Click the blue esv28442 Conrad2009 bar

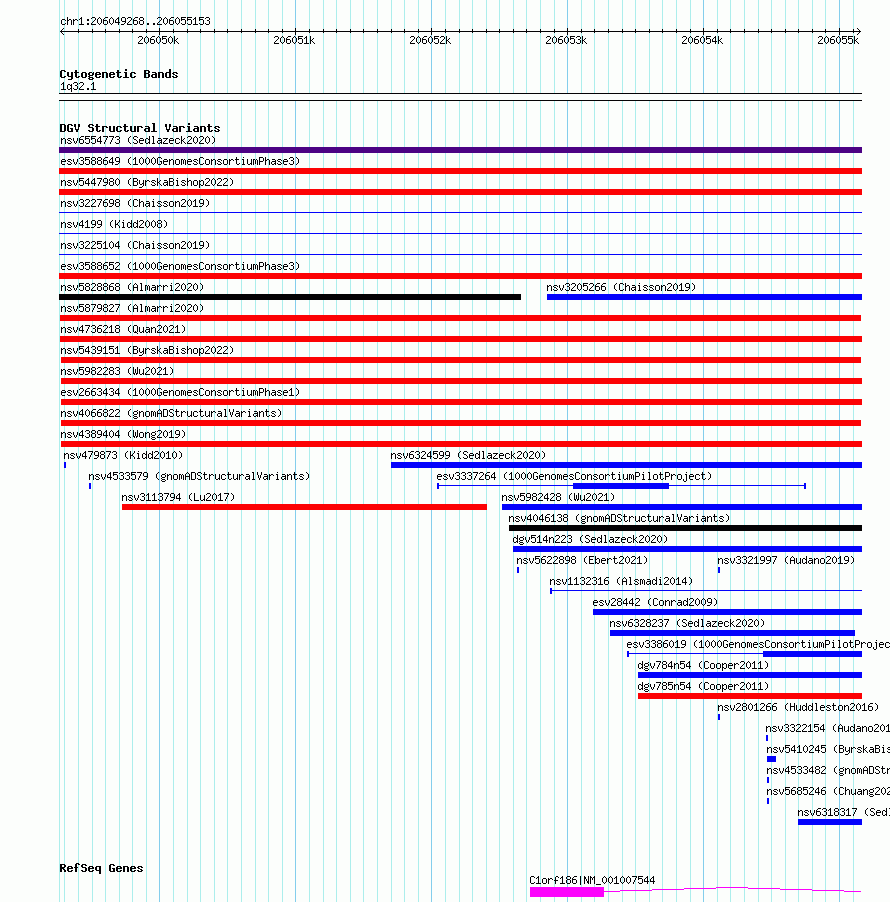pyautogui.click(x=727, y=612)
